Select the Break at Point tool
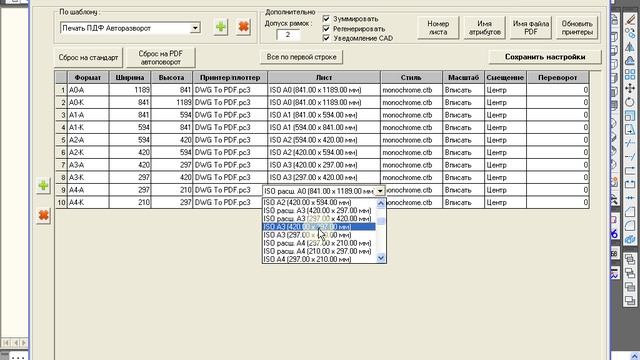 tap(630, 170)
